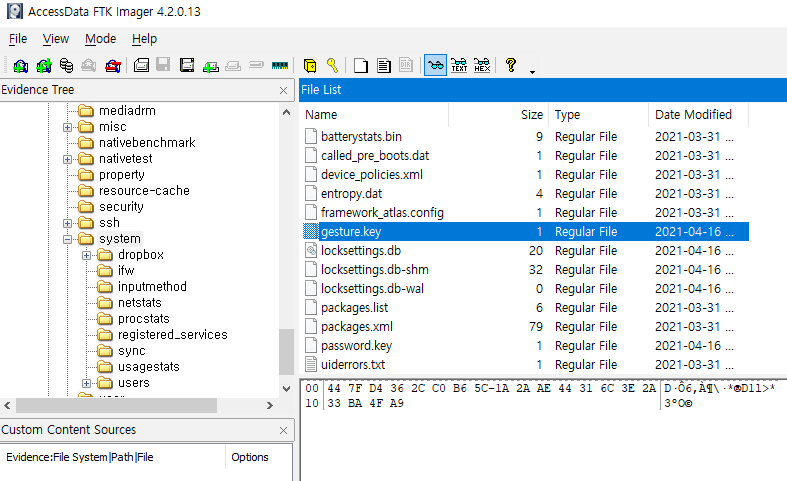Viewport: 787px width, 481px height.
Task: Click the Obtain Protected Files safe icon
Action: tap(310, 65)
